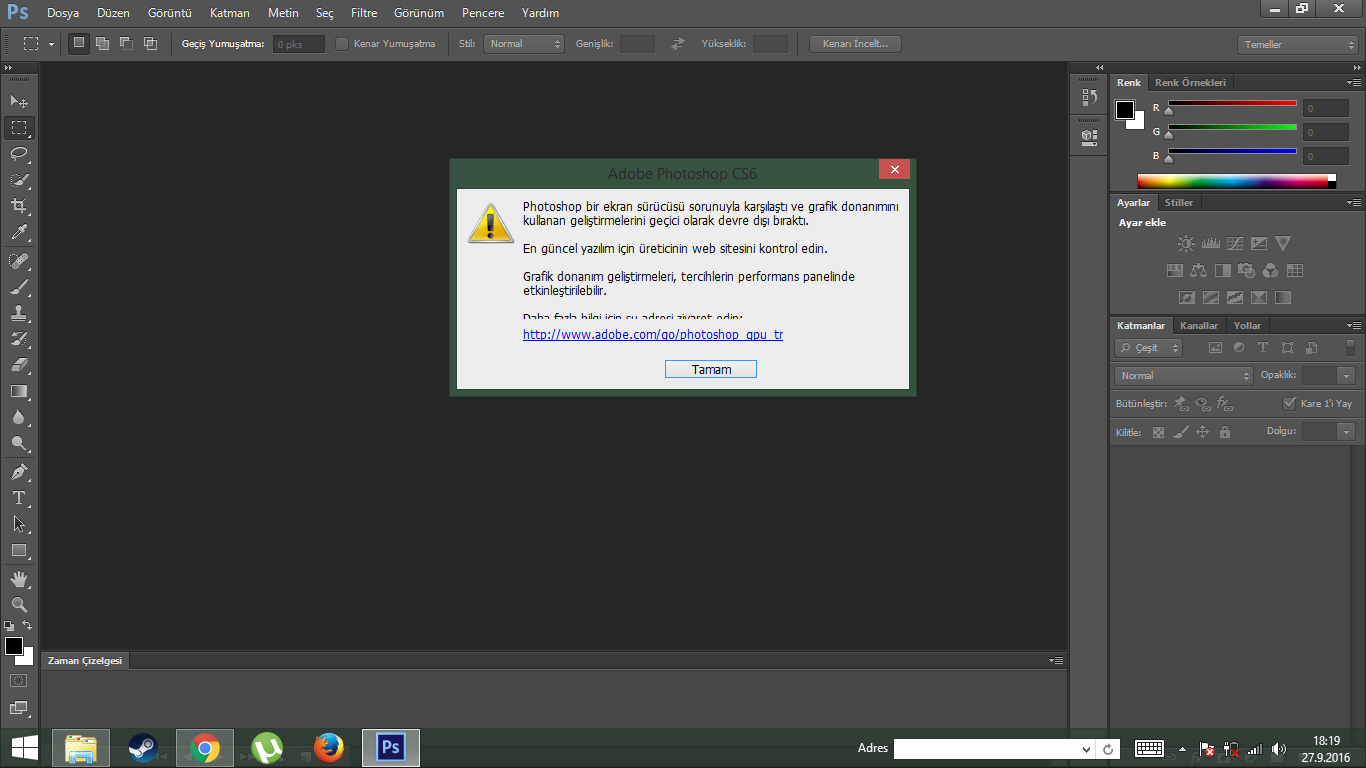1366x768 pixels.
Task: Select the History Brush tool
Action: tap(19, 339)
